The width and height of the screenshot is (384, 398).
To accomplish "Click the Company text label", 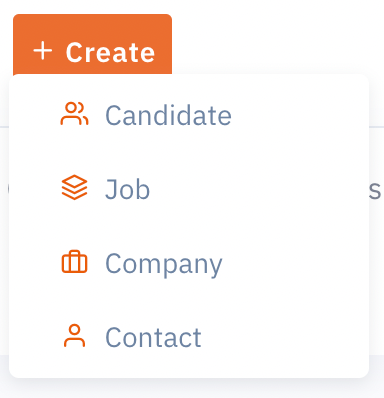I will pyautogui.click(x=164, y=265).
